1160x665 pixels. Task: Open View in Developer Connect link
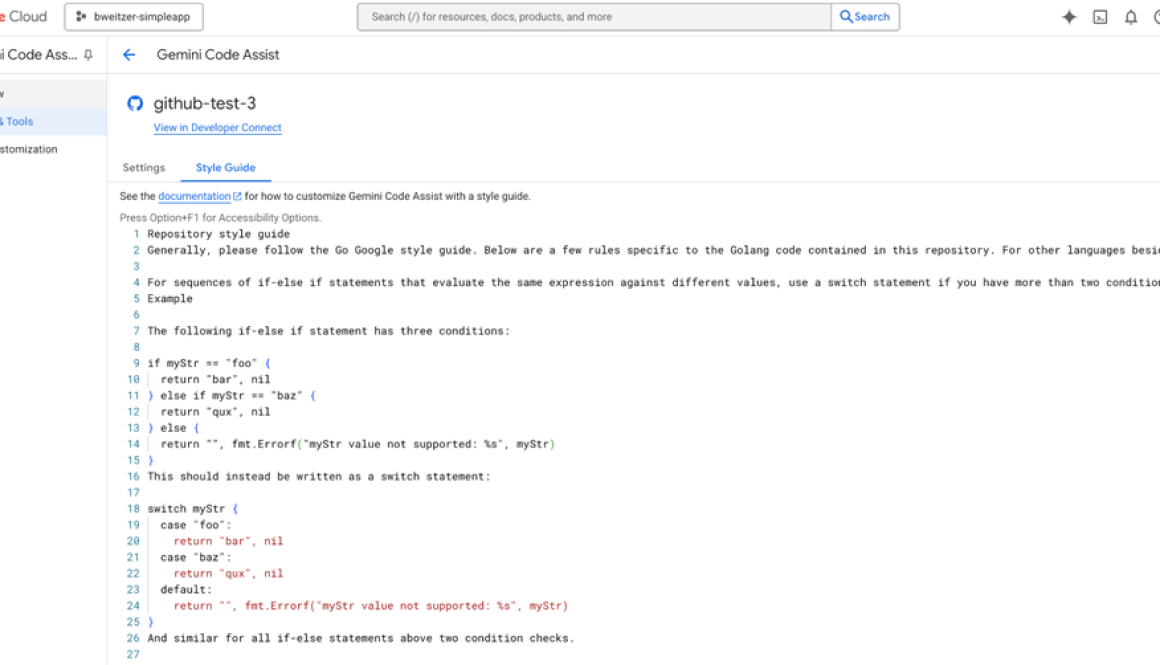[x=217, y=128]
